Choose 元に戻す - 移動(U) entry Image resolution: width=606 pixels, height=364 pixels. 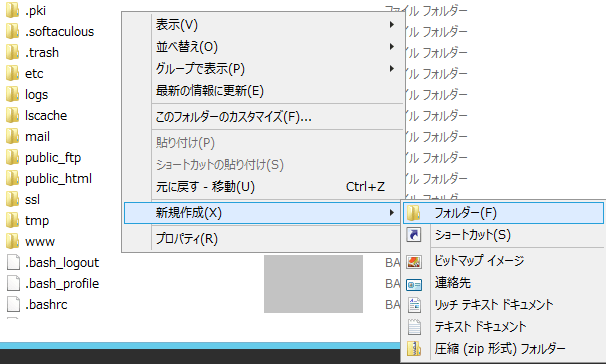click(x=263, y=187)
